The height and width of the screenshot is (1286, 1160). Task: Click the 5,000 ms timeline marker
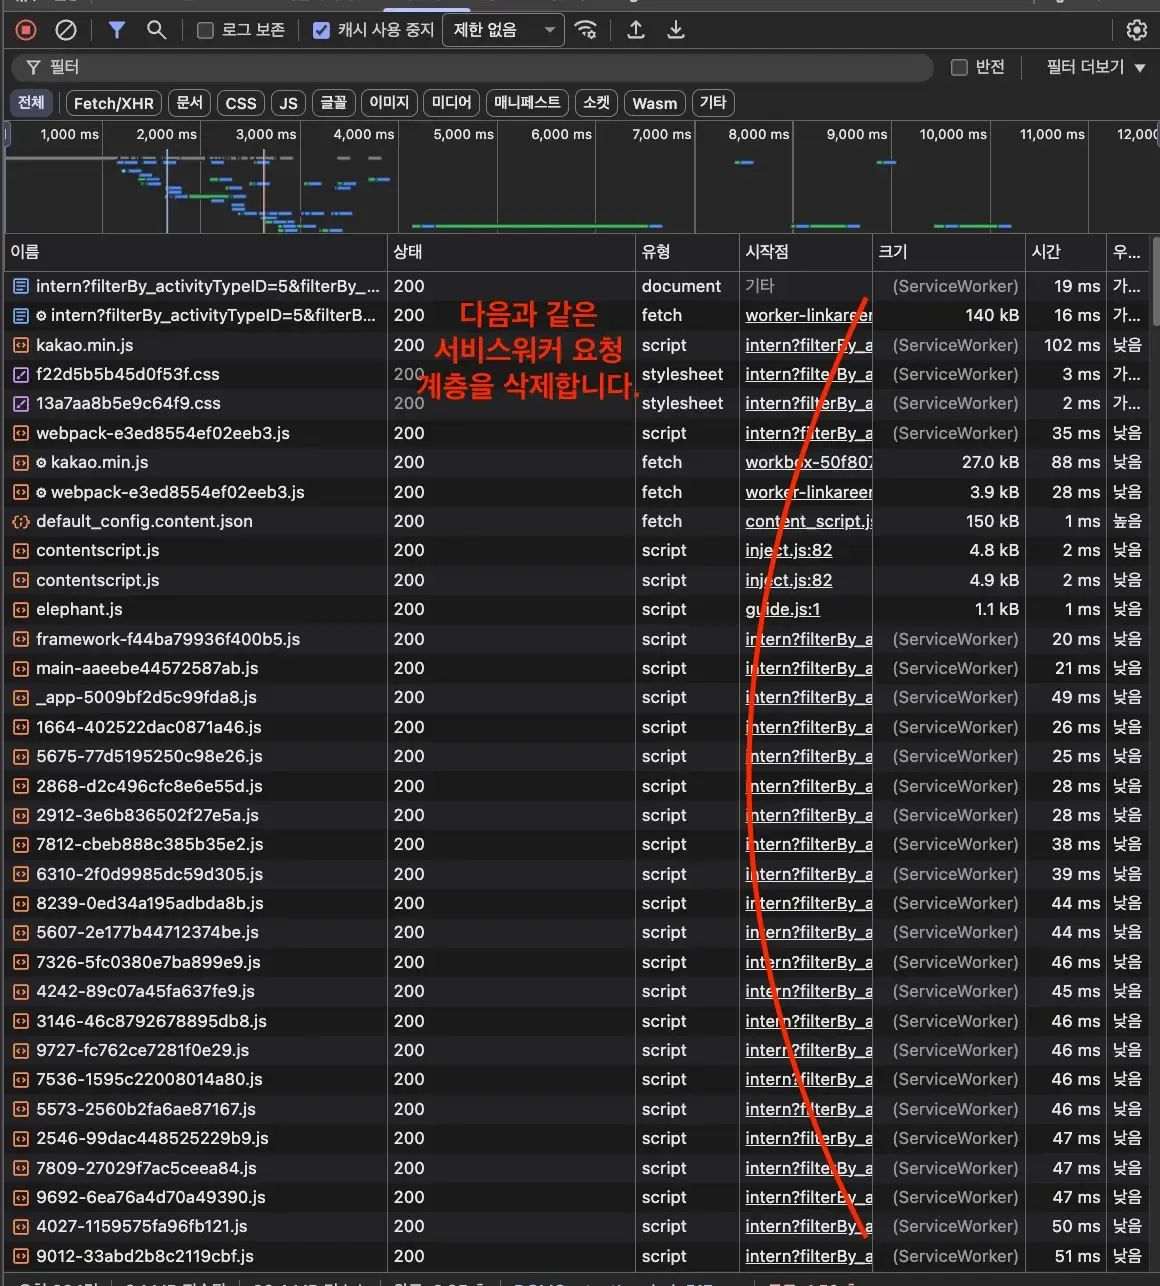click(x=463, y=134)
